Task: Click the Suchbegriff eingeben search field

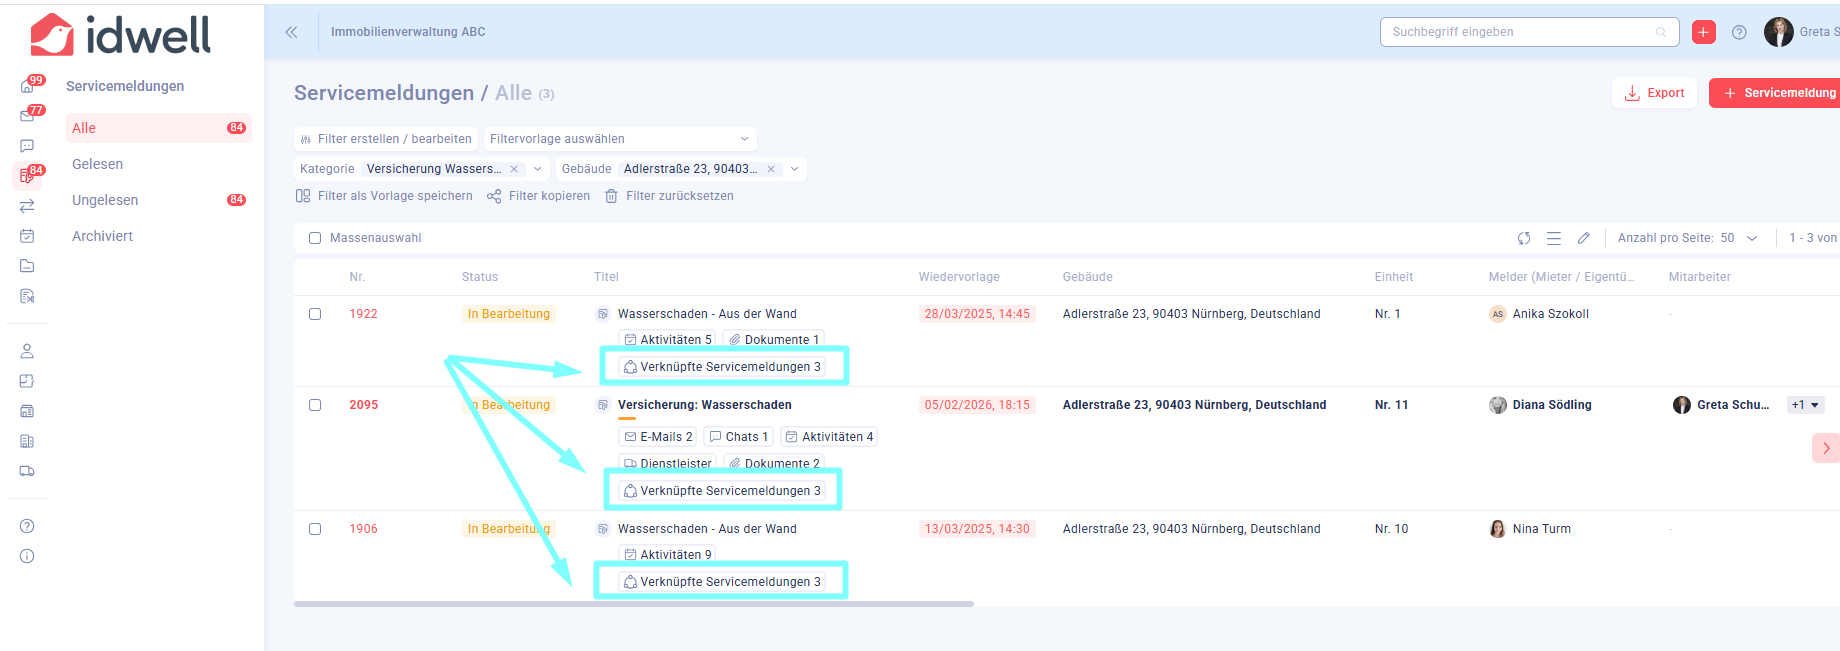Action: [1520, 32]
